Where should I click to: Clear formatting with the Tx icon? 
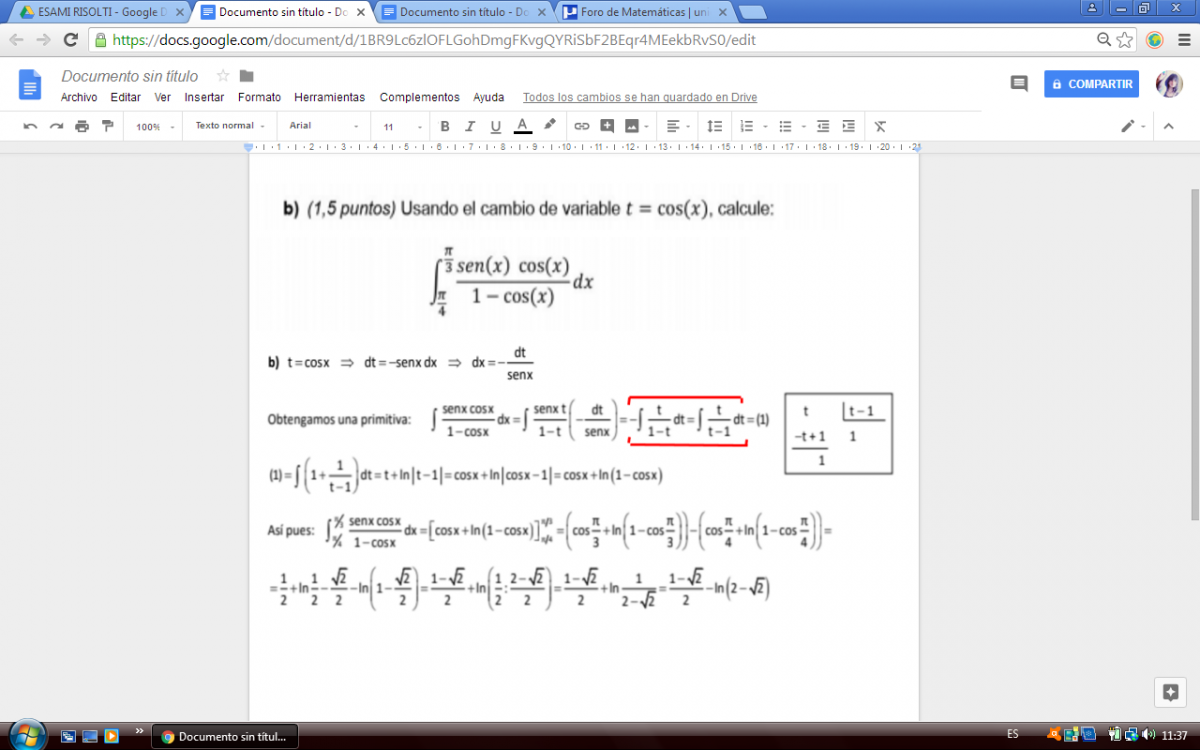point(880,126)
